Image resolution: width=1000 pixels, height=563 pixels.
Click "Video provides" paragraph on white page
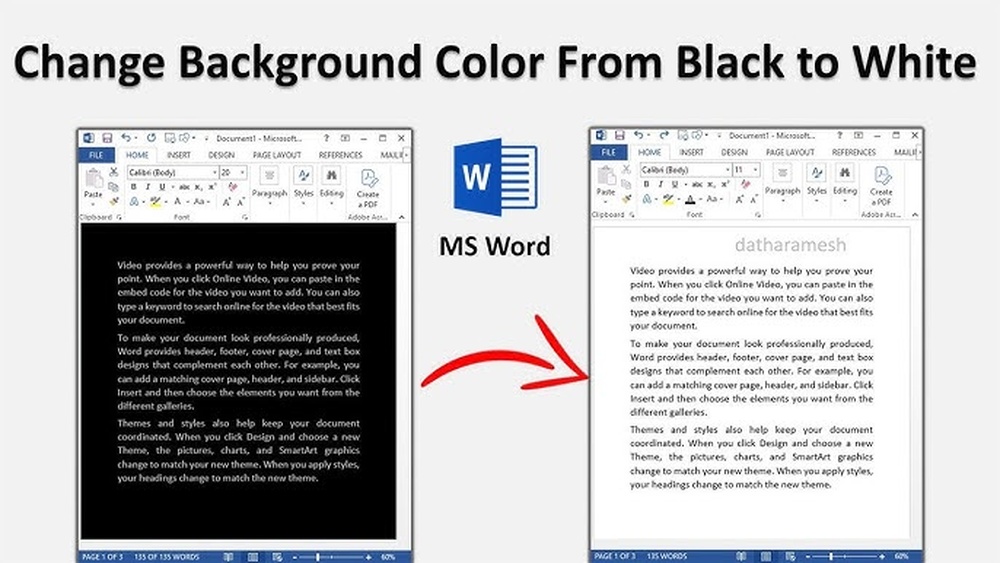(x=751, y=298)
